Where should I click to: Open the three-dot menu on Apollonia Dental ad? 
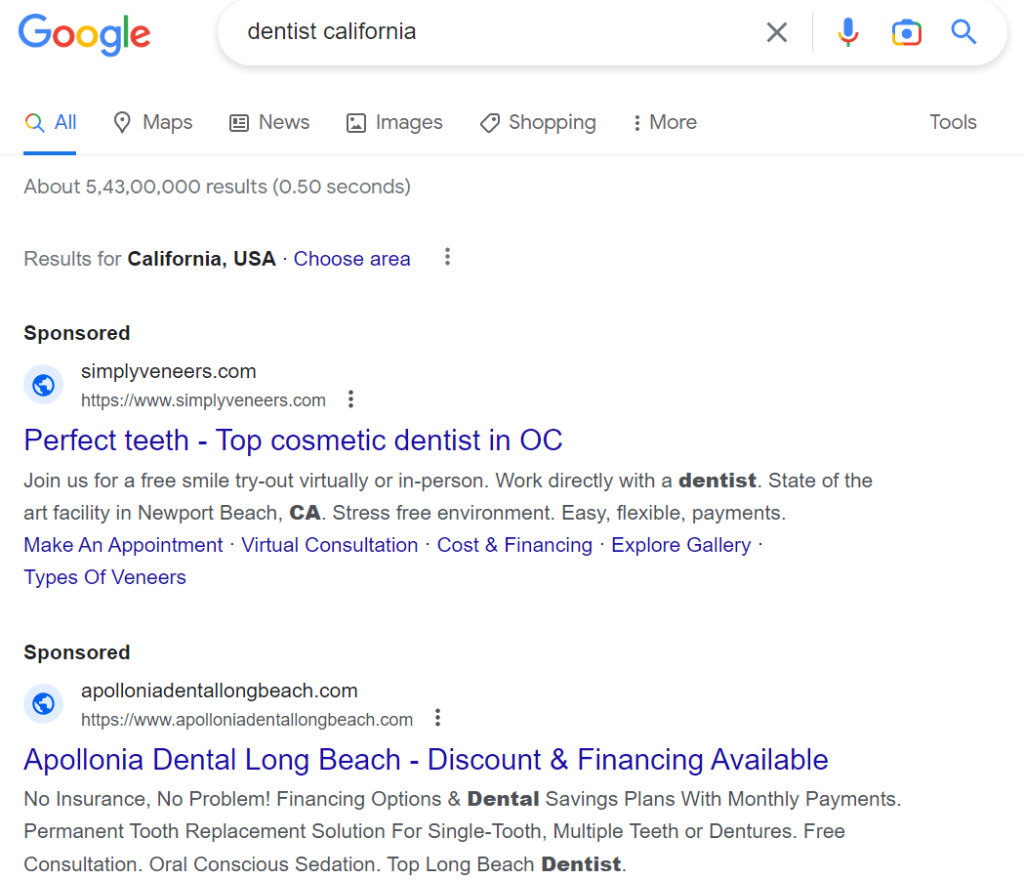click(438, 717)
